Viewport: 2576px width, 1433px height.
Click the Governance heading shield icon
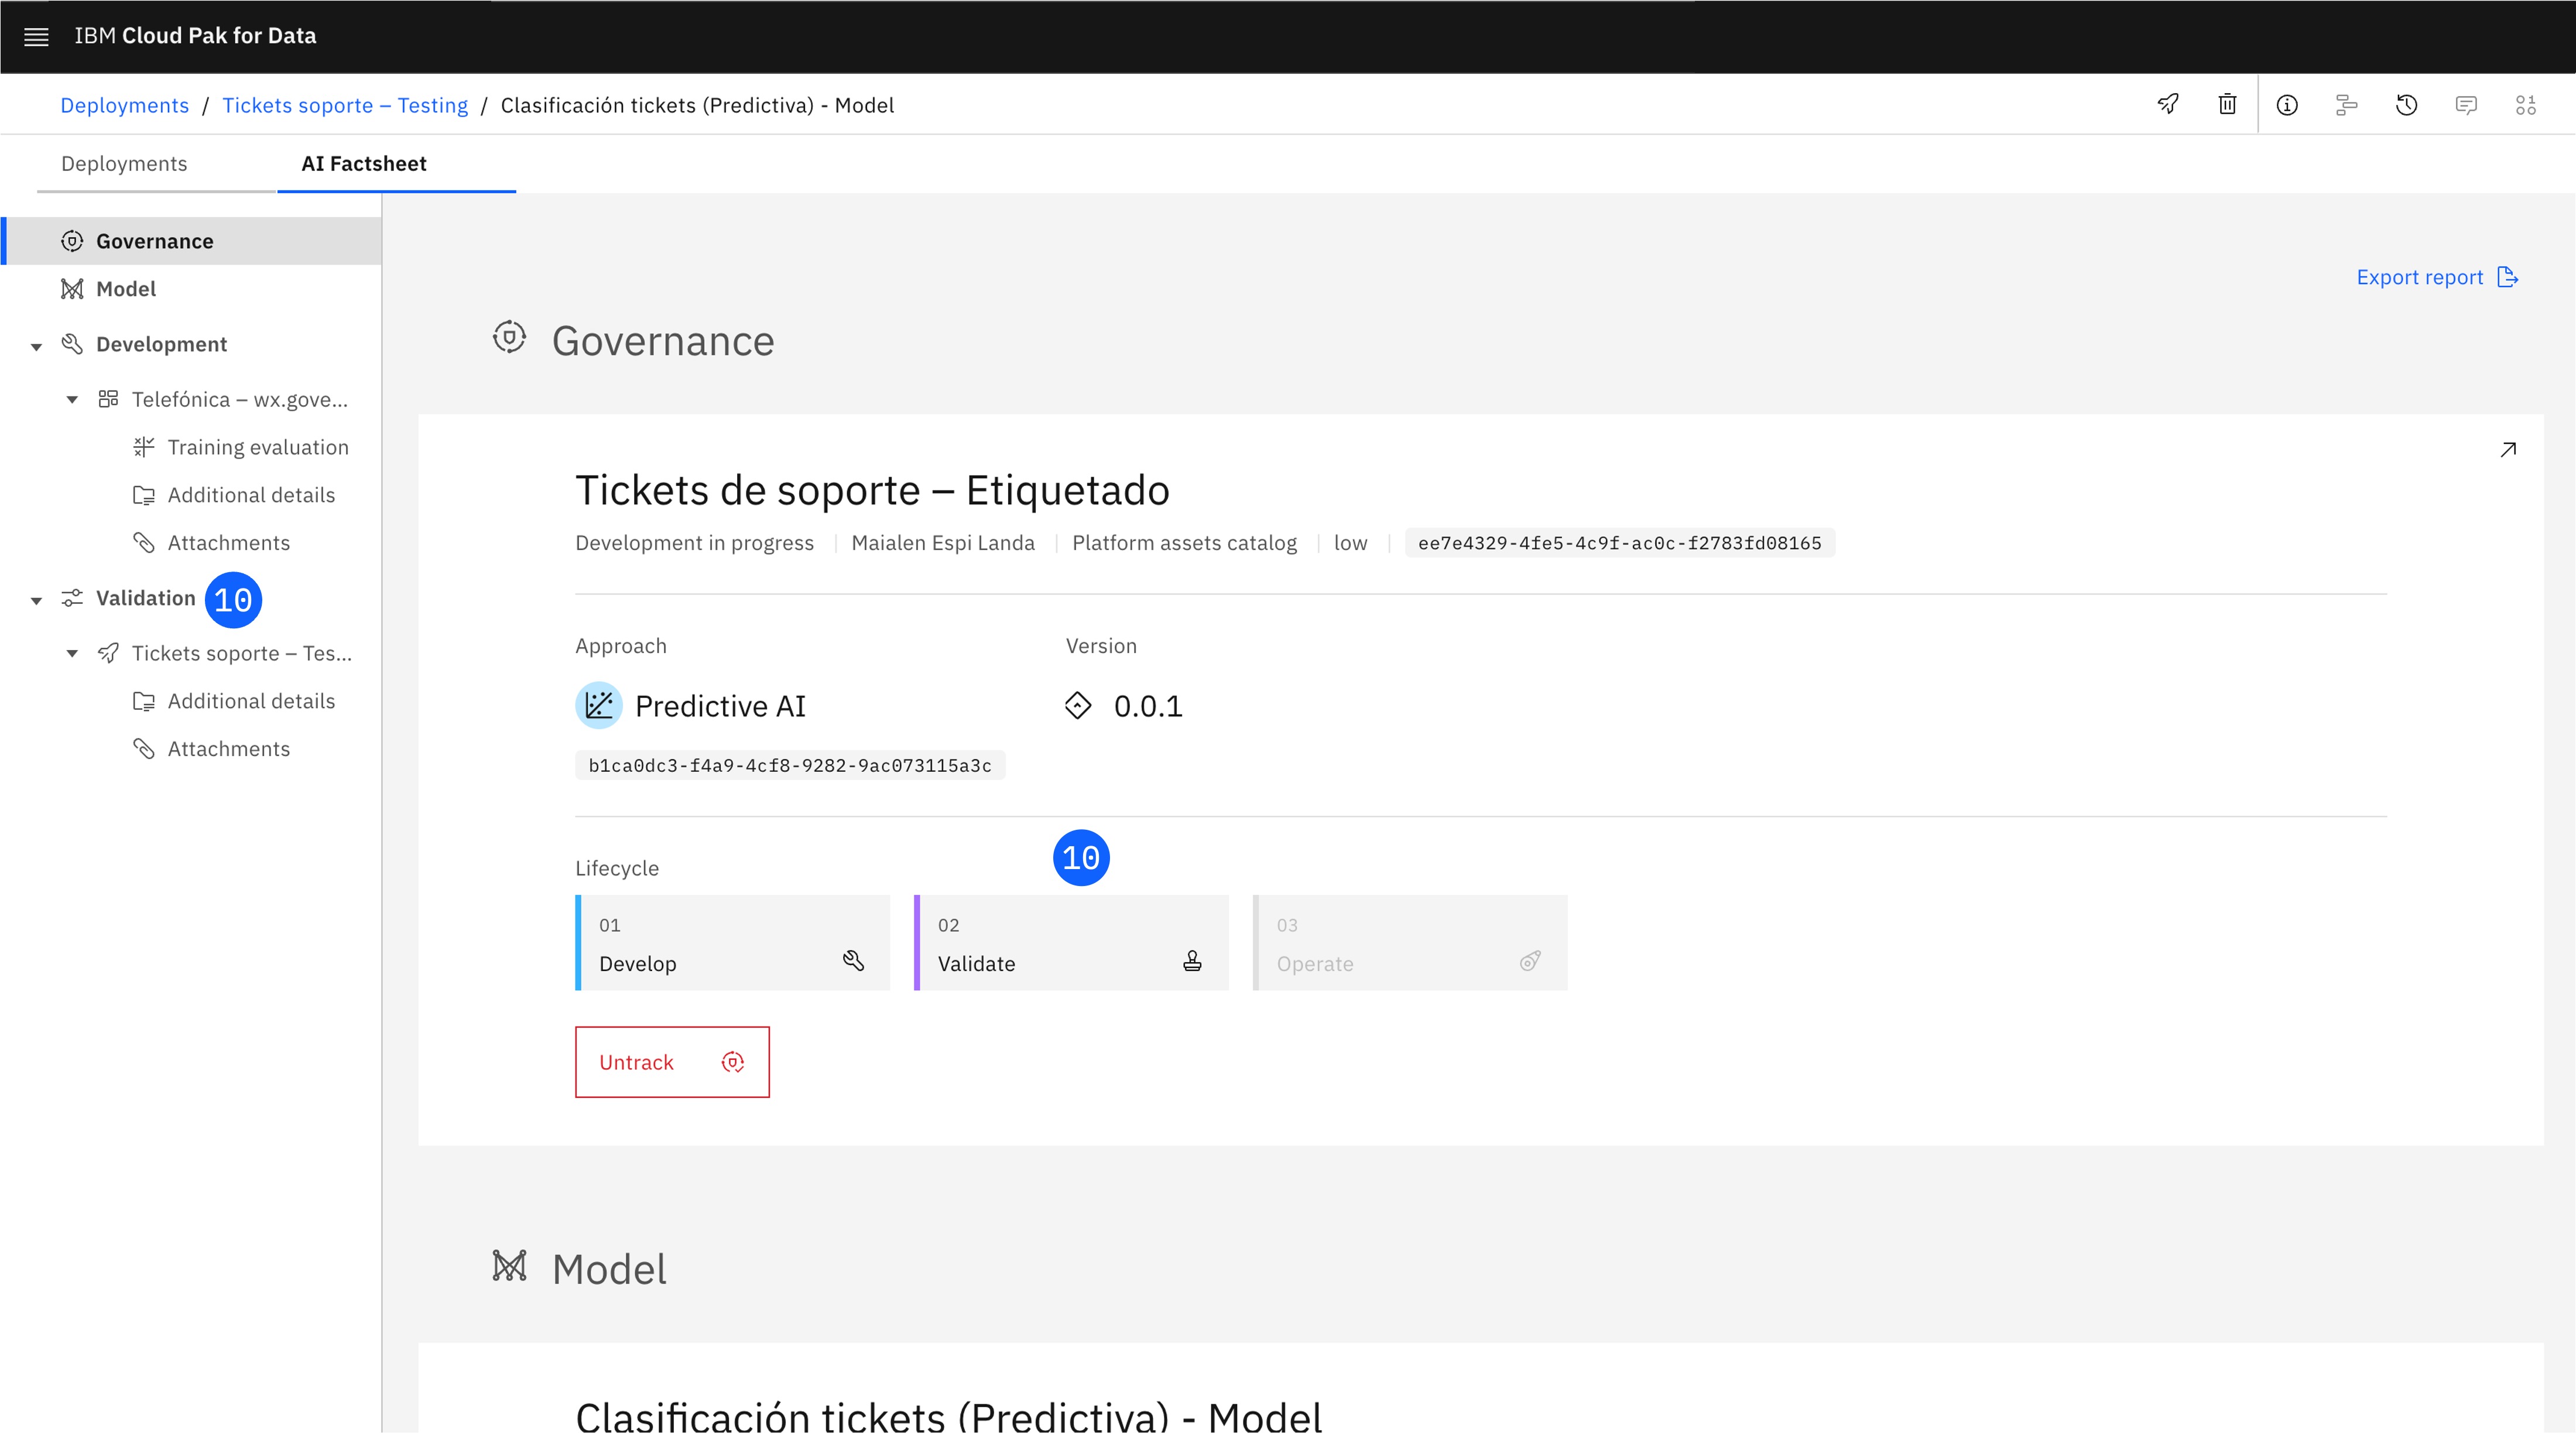(x=509, y=337)
